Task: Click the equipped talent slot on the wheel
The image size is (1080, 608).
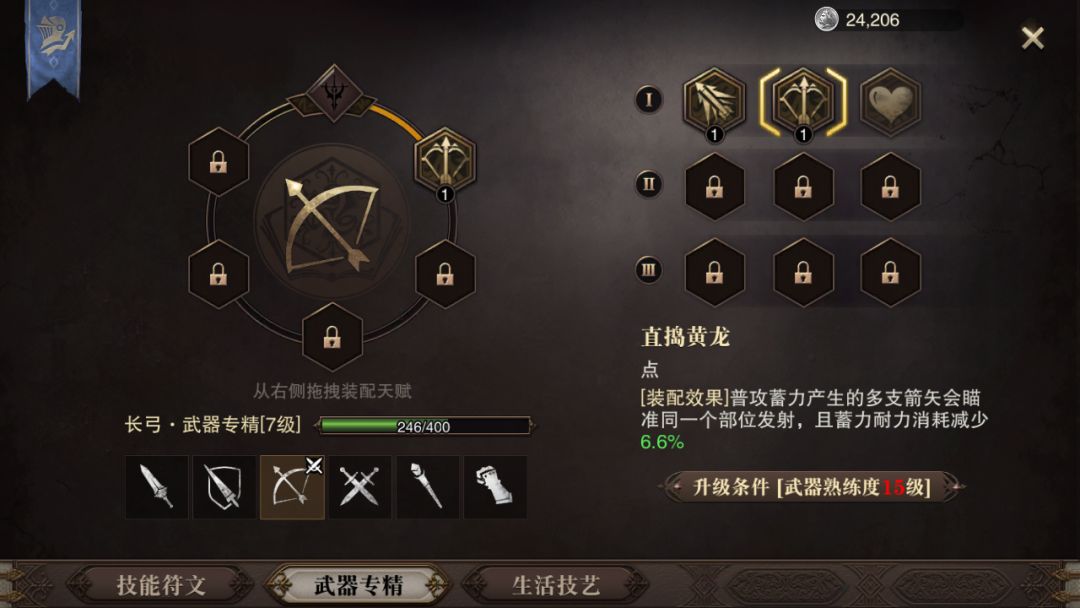Action: pyautogui.click(x=445, y=161)
